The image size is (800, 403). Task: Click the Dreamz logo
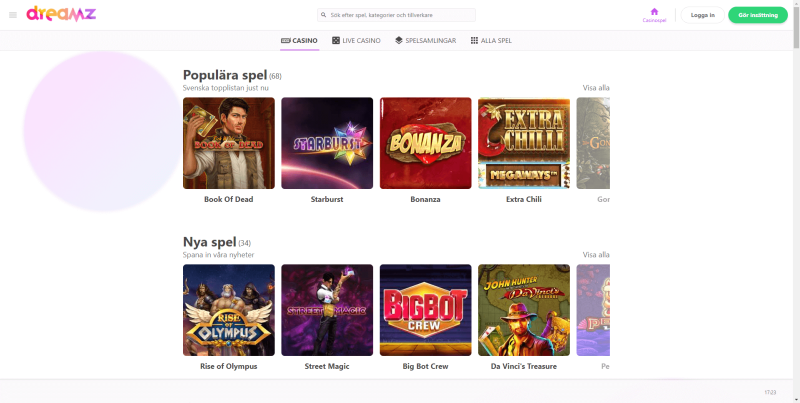61,14
